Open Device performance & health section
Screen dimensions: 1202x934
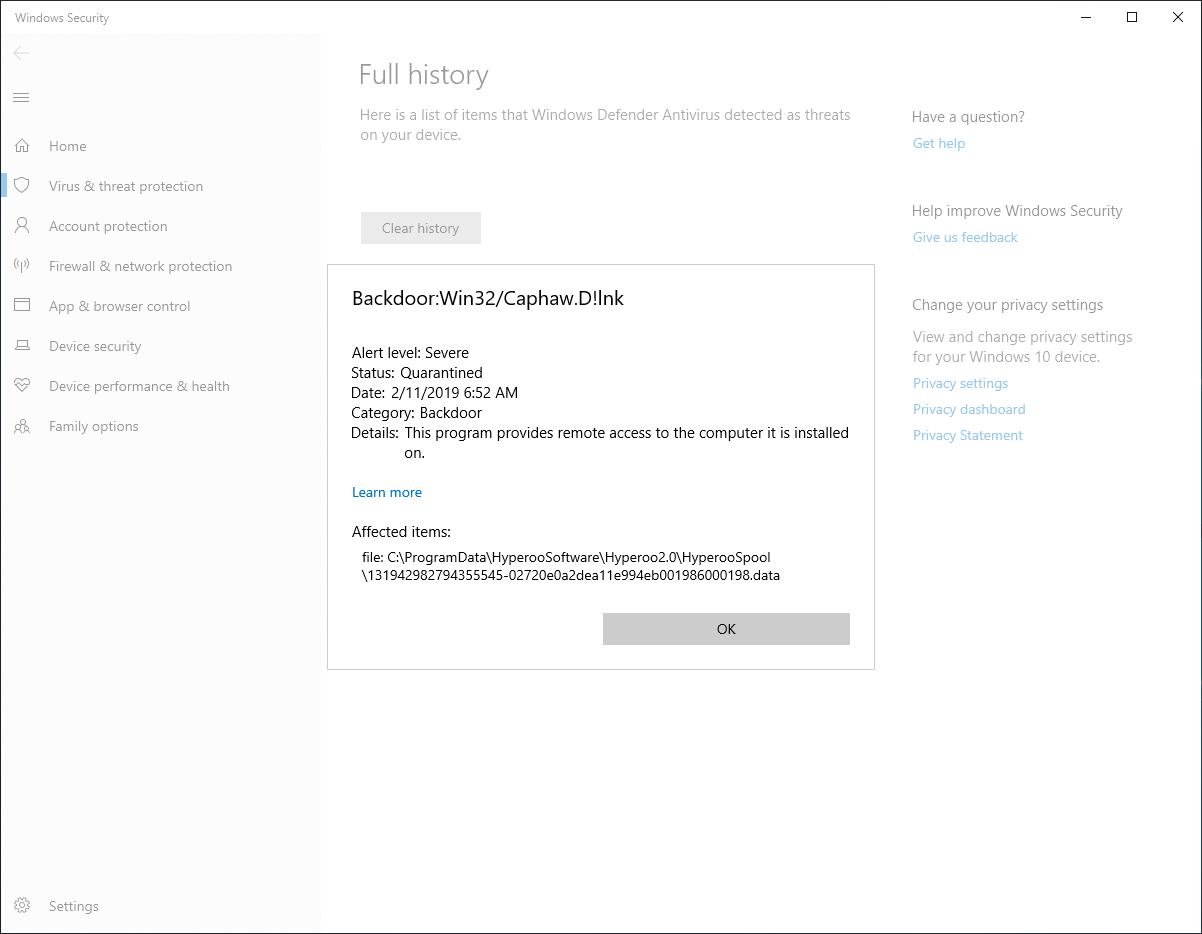point(139,386)
